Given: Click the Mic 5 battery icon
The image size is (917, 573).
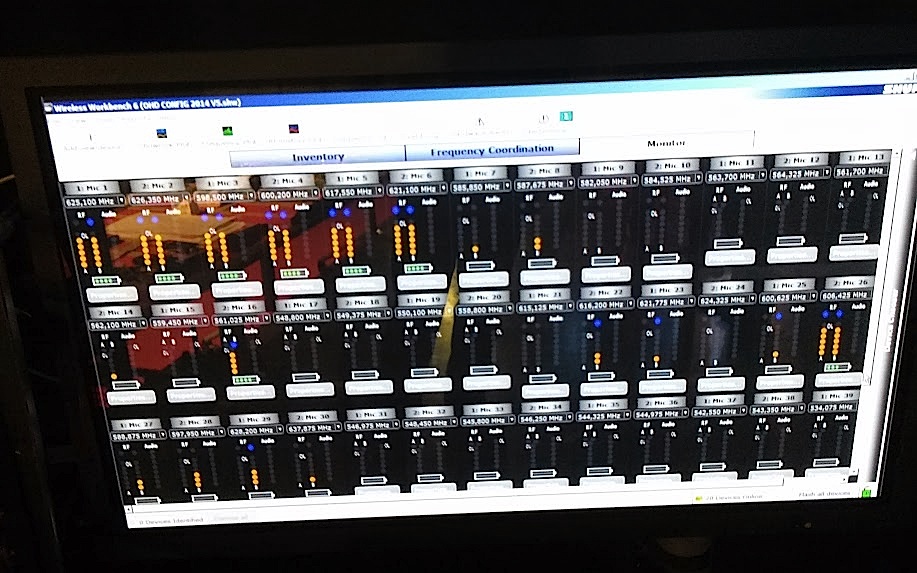Looking at the screenshot, I should [356, 271].
